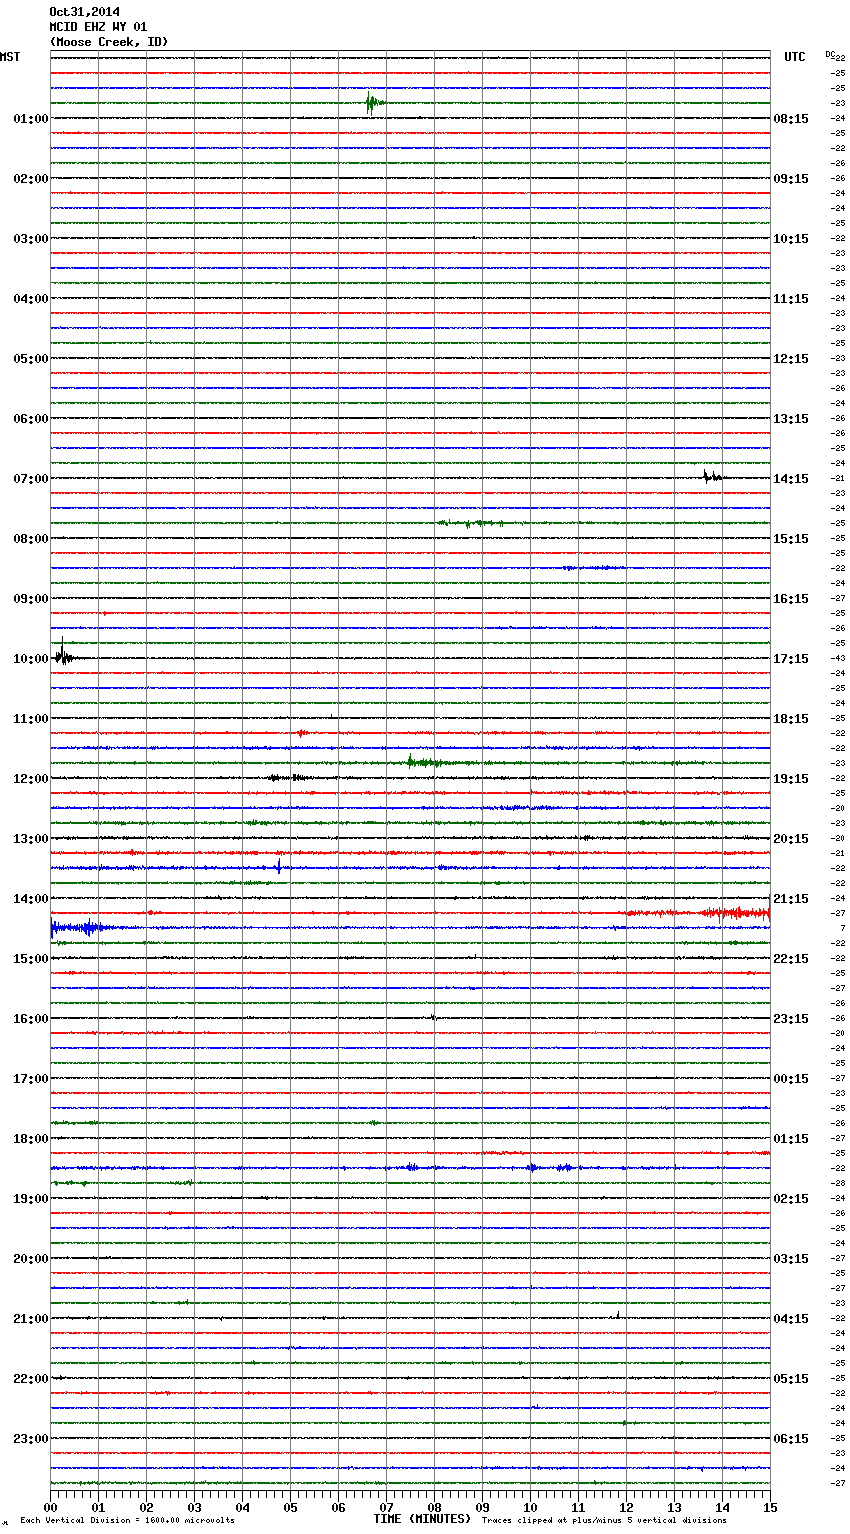Select the 07:00 MST time label

point(31,479)
